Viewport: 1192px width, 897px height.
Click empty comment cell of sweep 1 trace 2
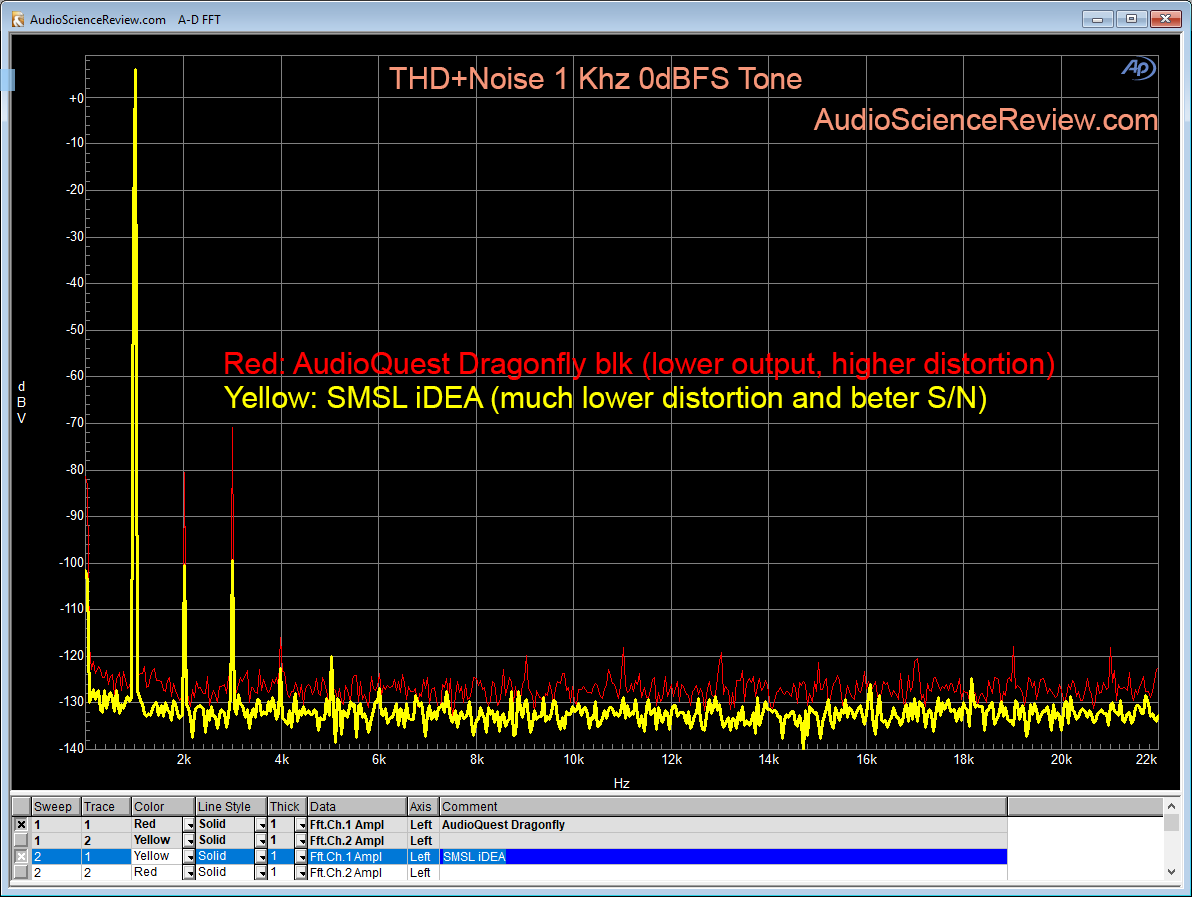723,841
